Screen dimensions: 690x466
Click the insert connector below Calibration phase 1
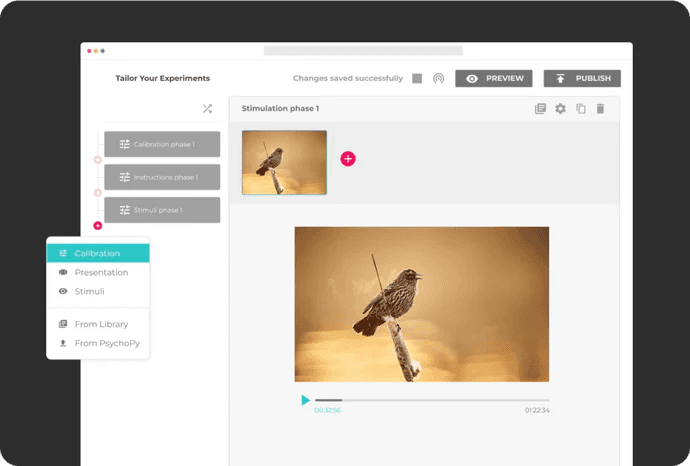click(x=98, y=160)
